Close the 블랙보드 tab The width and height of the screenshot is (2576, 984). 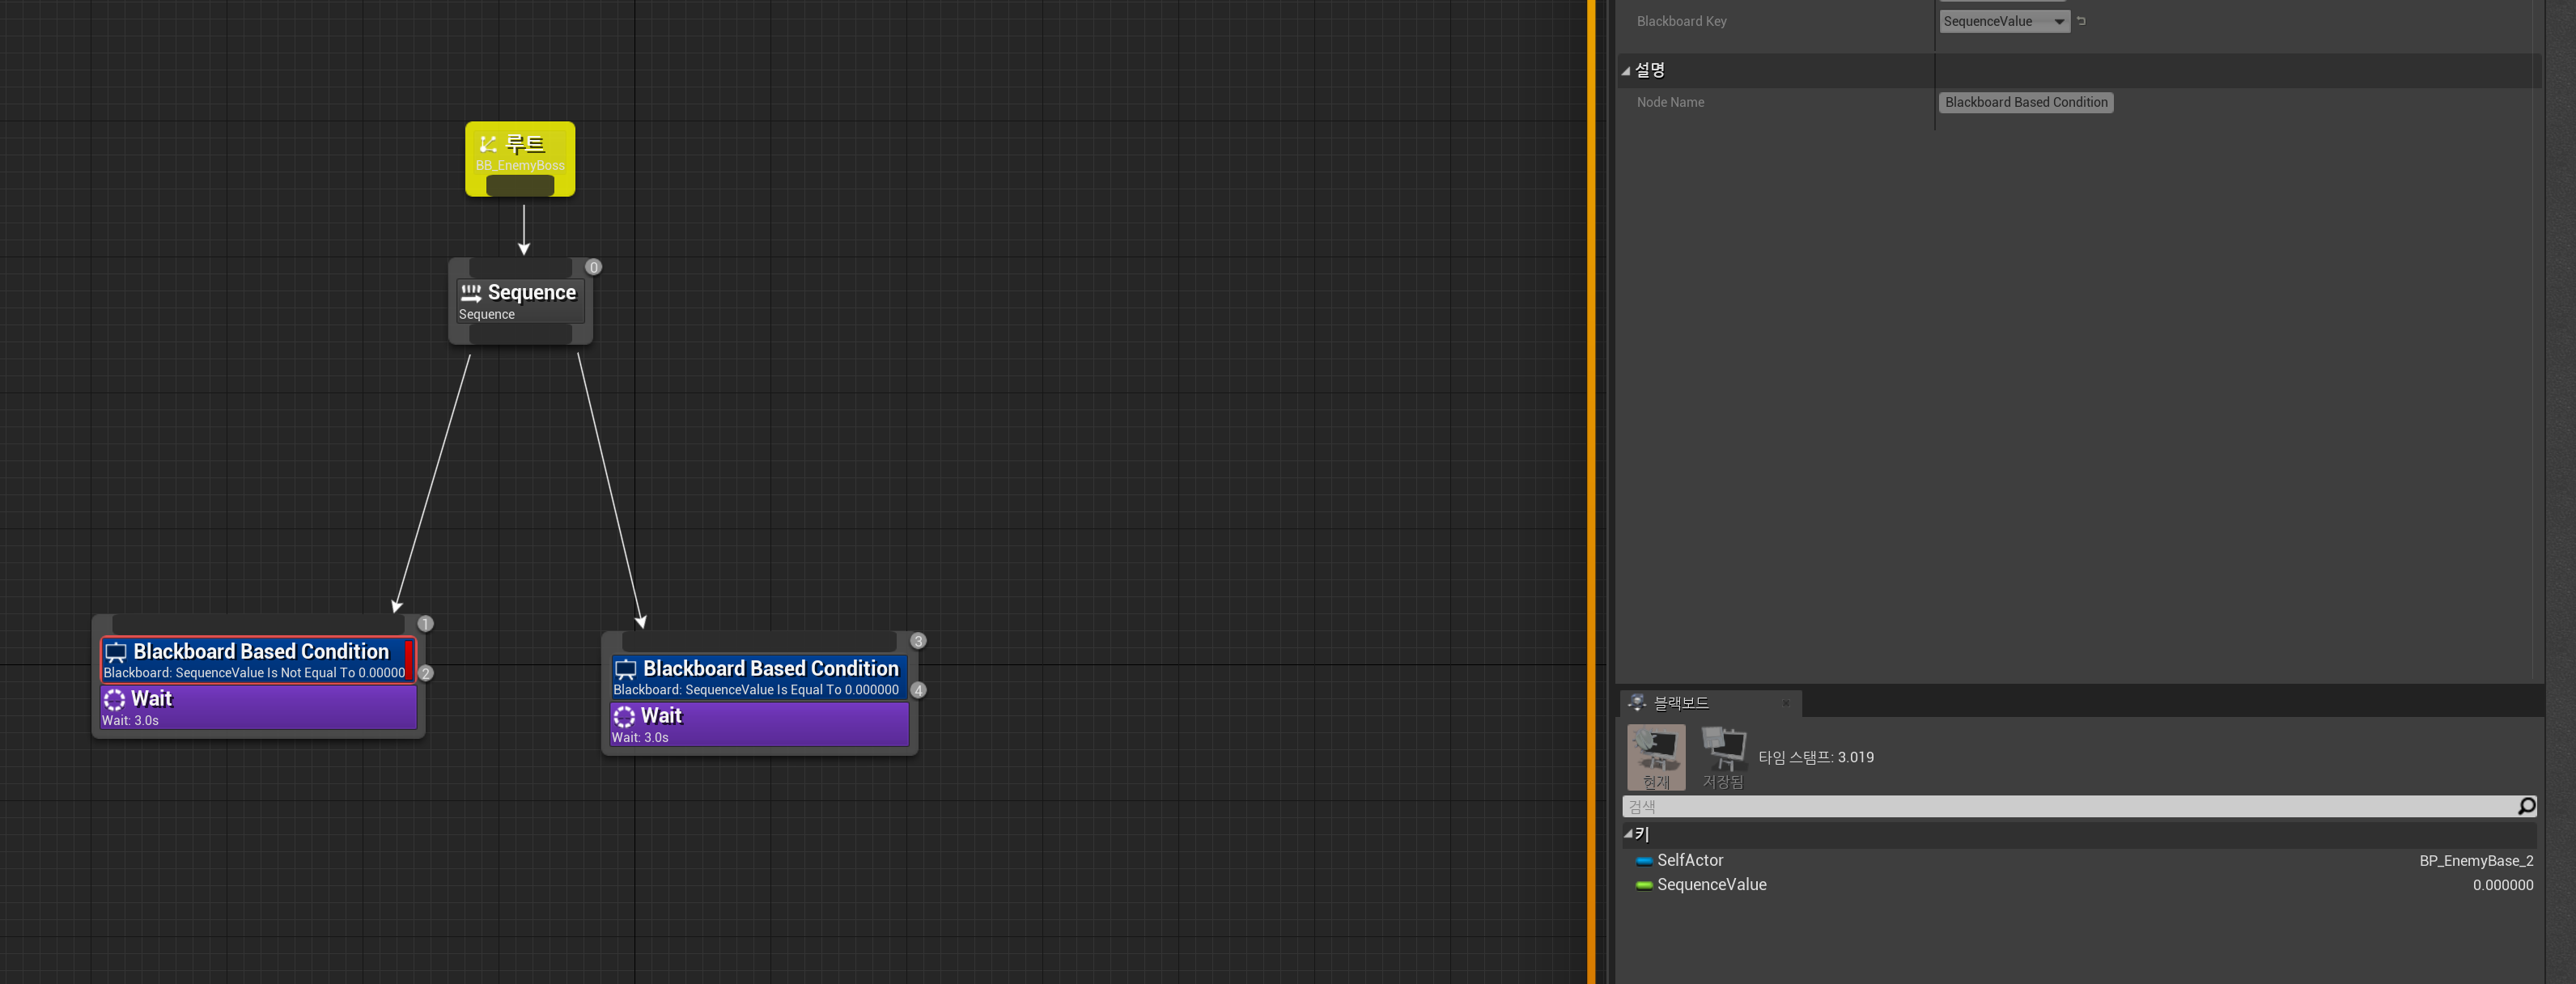1786,703
